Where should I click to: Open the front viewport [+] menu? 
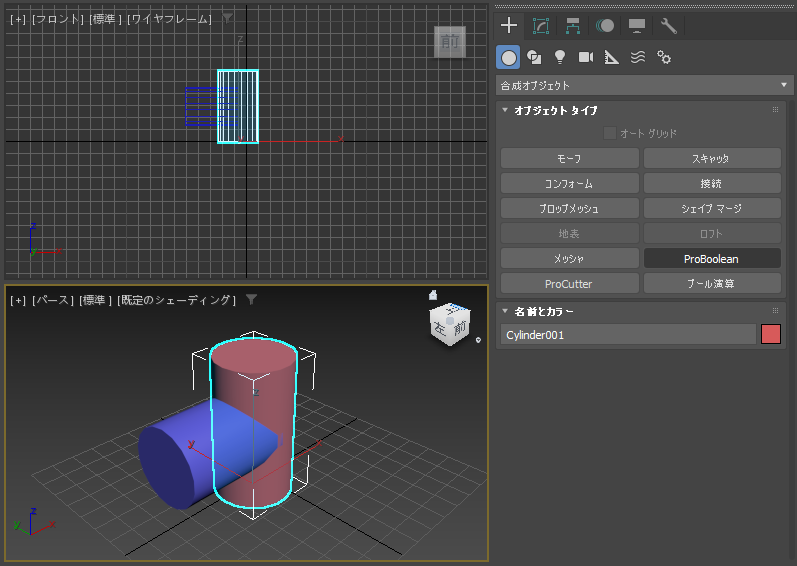(18, 19)
